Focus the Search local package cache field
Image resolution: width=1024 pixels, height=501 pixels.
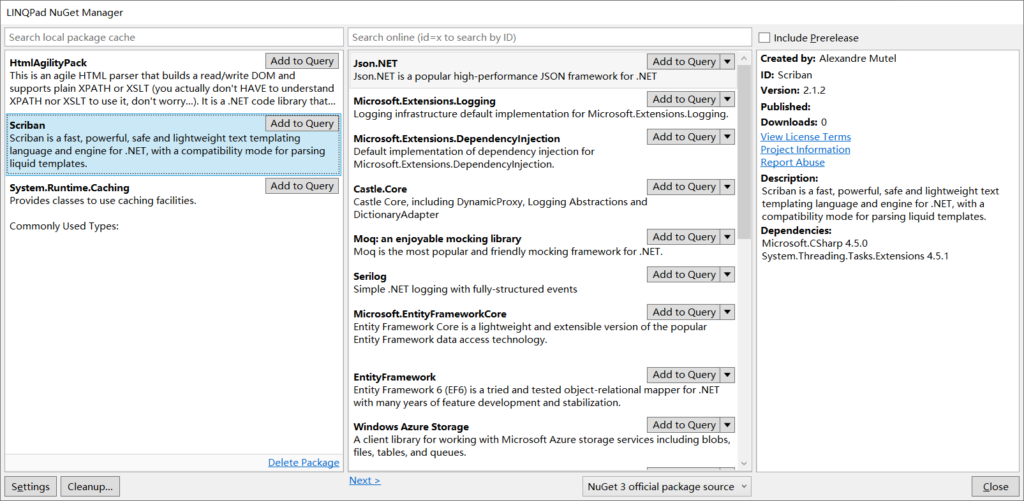click(174, 37)
